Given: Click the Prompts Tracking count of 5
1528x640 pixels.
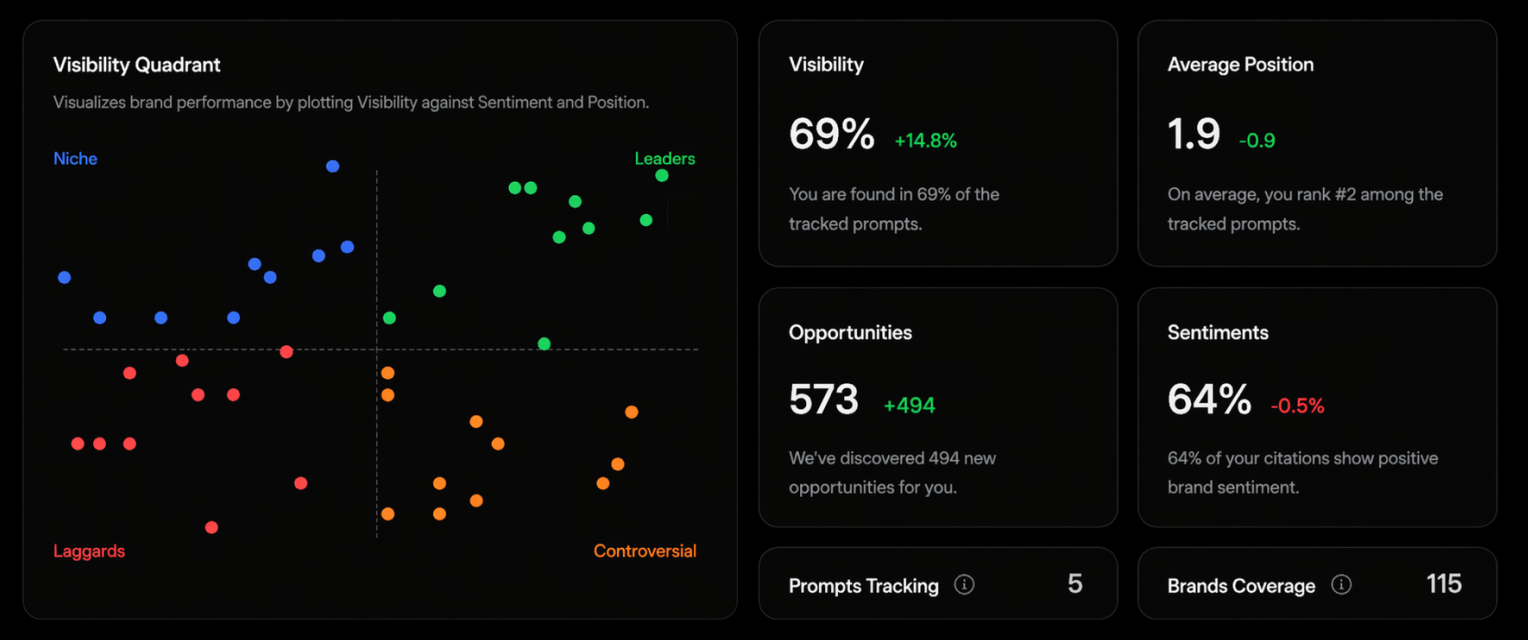Looking at the screenshot, I should point(1075,584).
